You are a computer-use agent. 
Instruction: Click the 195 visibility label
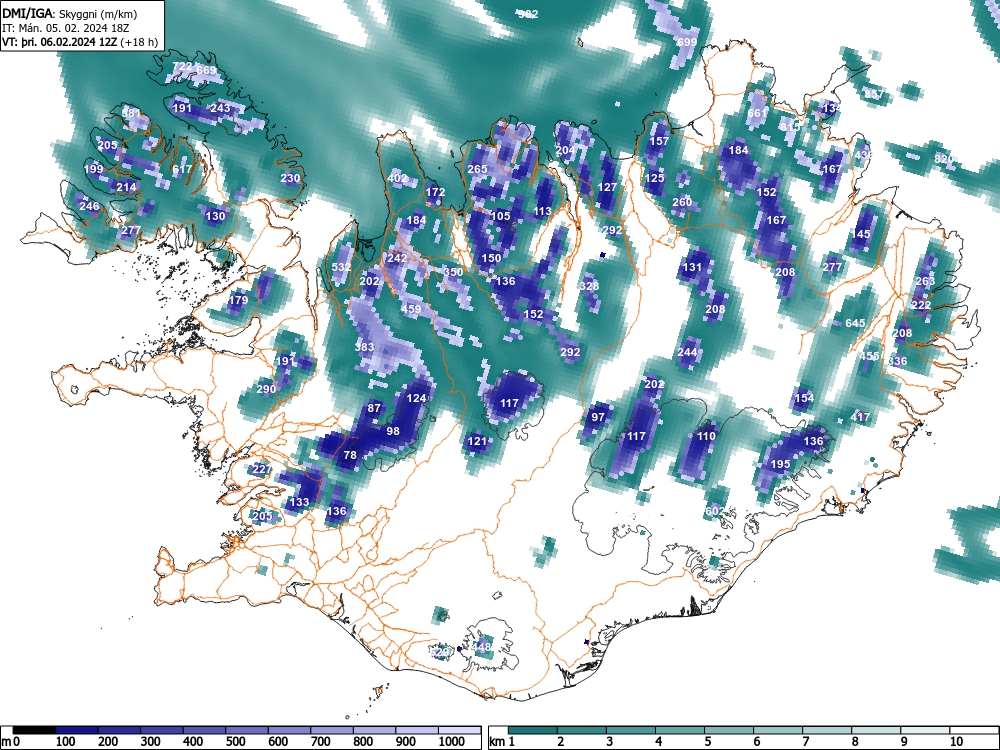pyautogui.click(x=781, y=464)
